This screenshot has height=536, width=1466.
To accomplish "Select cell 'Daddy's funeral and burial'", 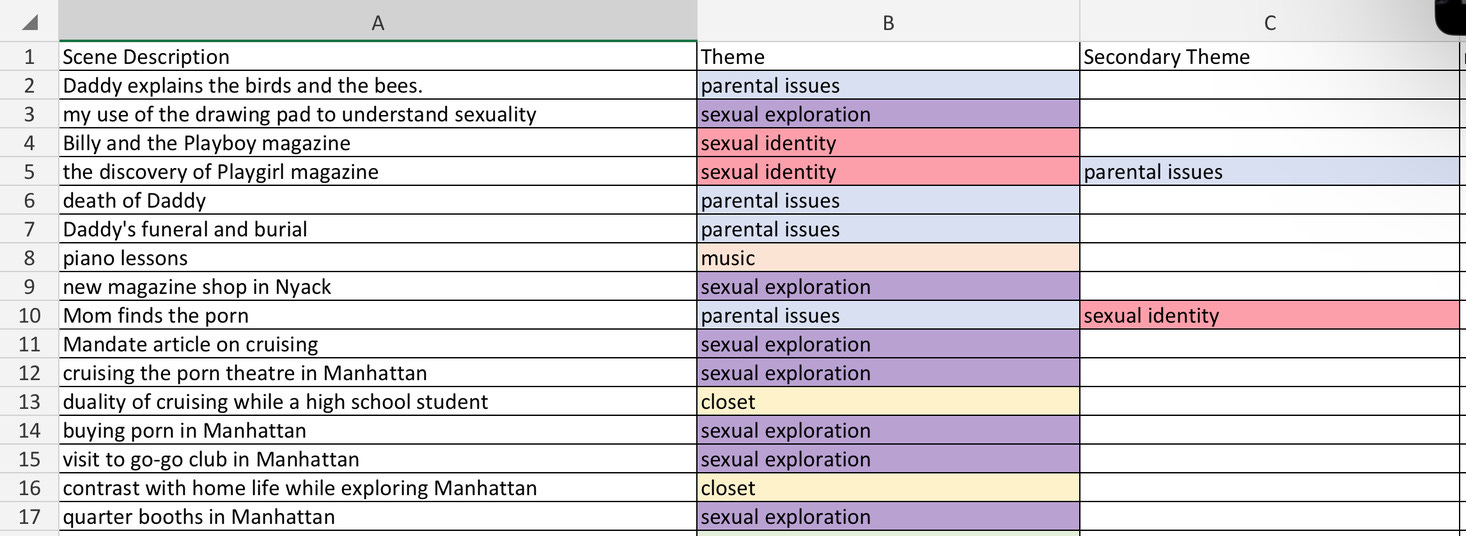I will (378, 229).
